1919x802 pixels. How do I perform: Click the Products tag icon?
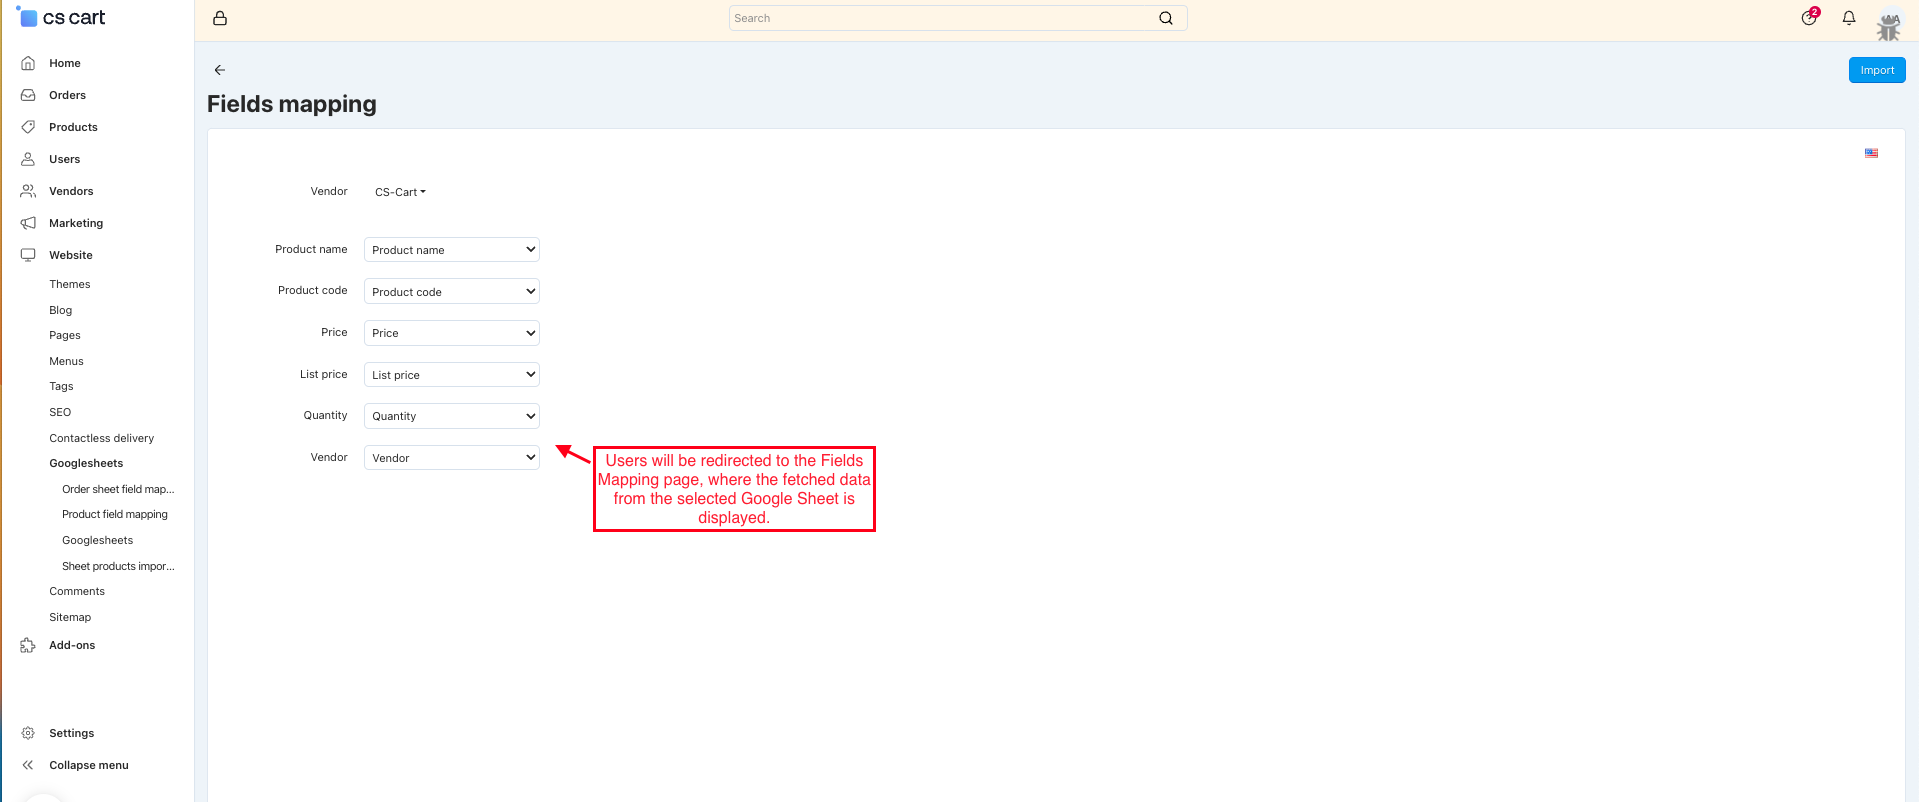[28, 127]
